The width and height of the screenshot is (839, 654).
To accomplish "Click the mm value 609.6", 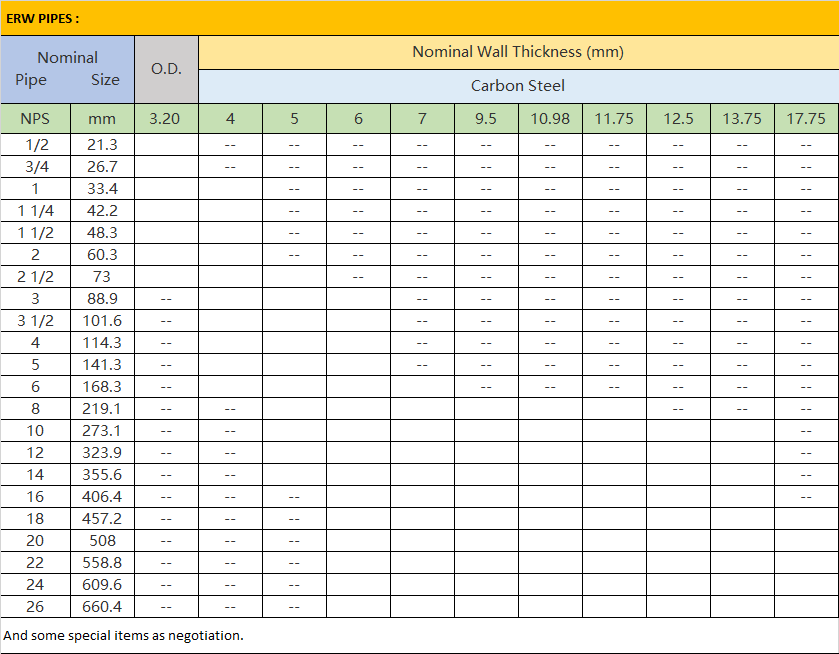I will pyautogui.click(x=102, y=584).
